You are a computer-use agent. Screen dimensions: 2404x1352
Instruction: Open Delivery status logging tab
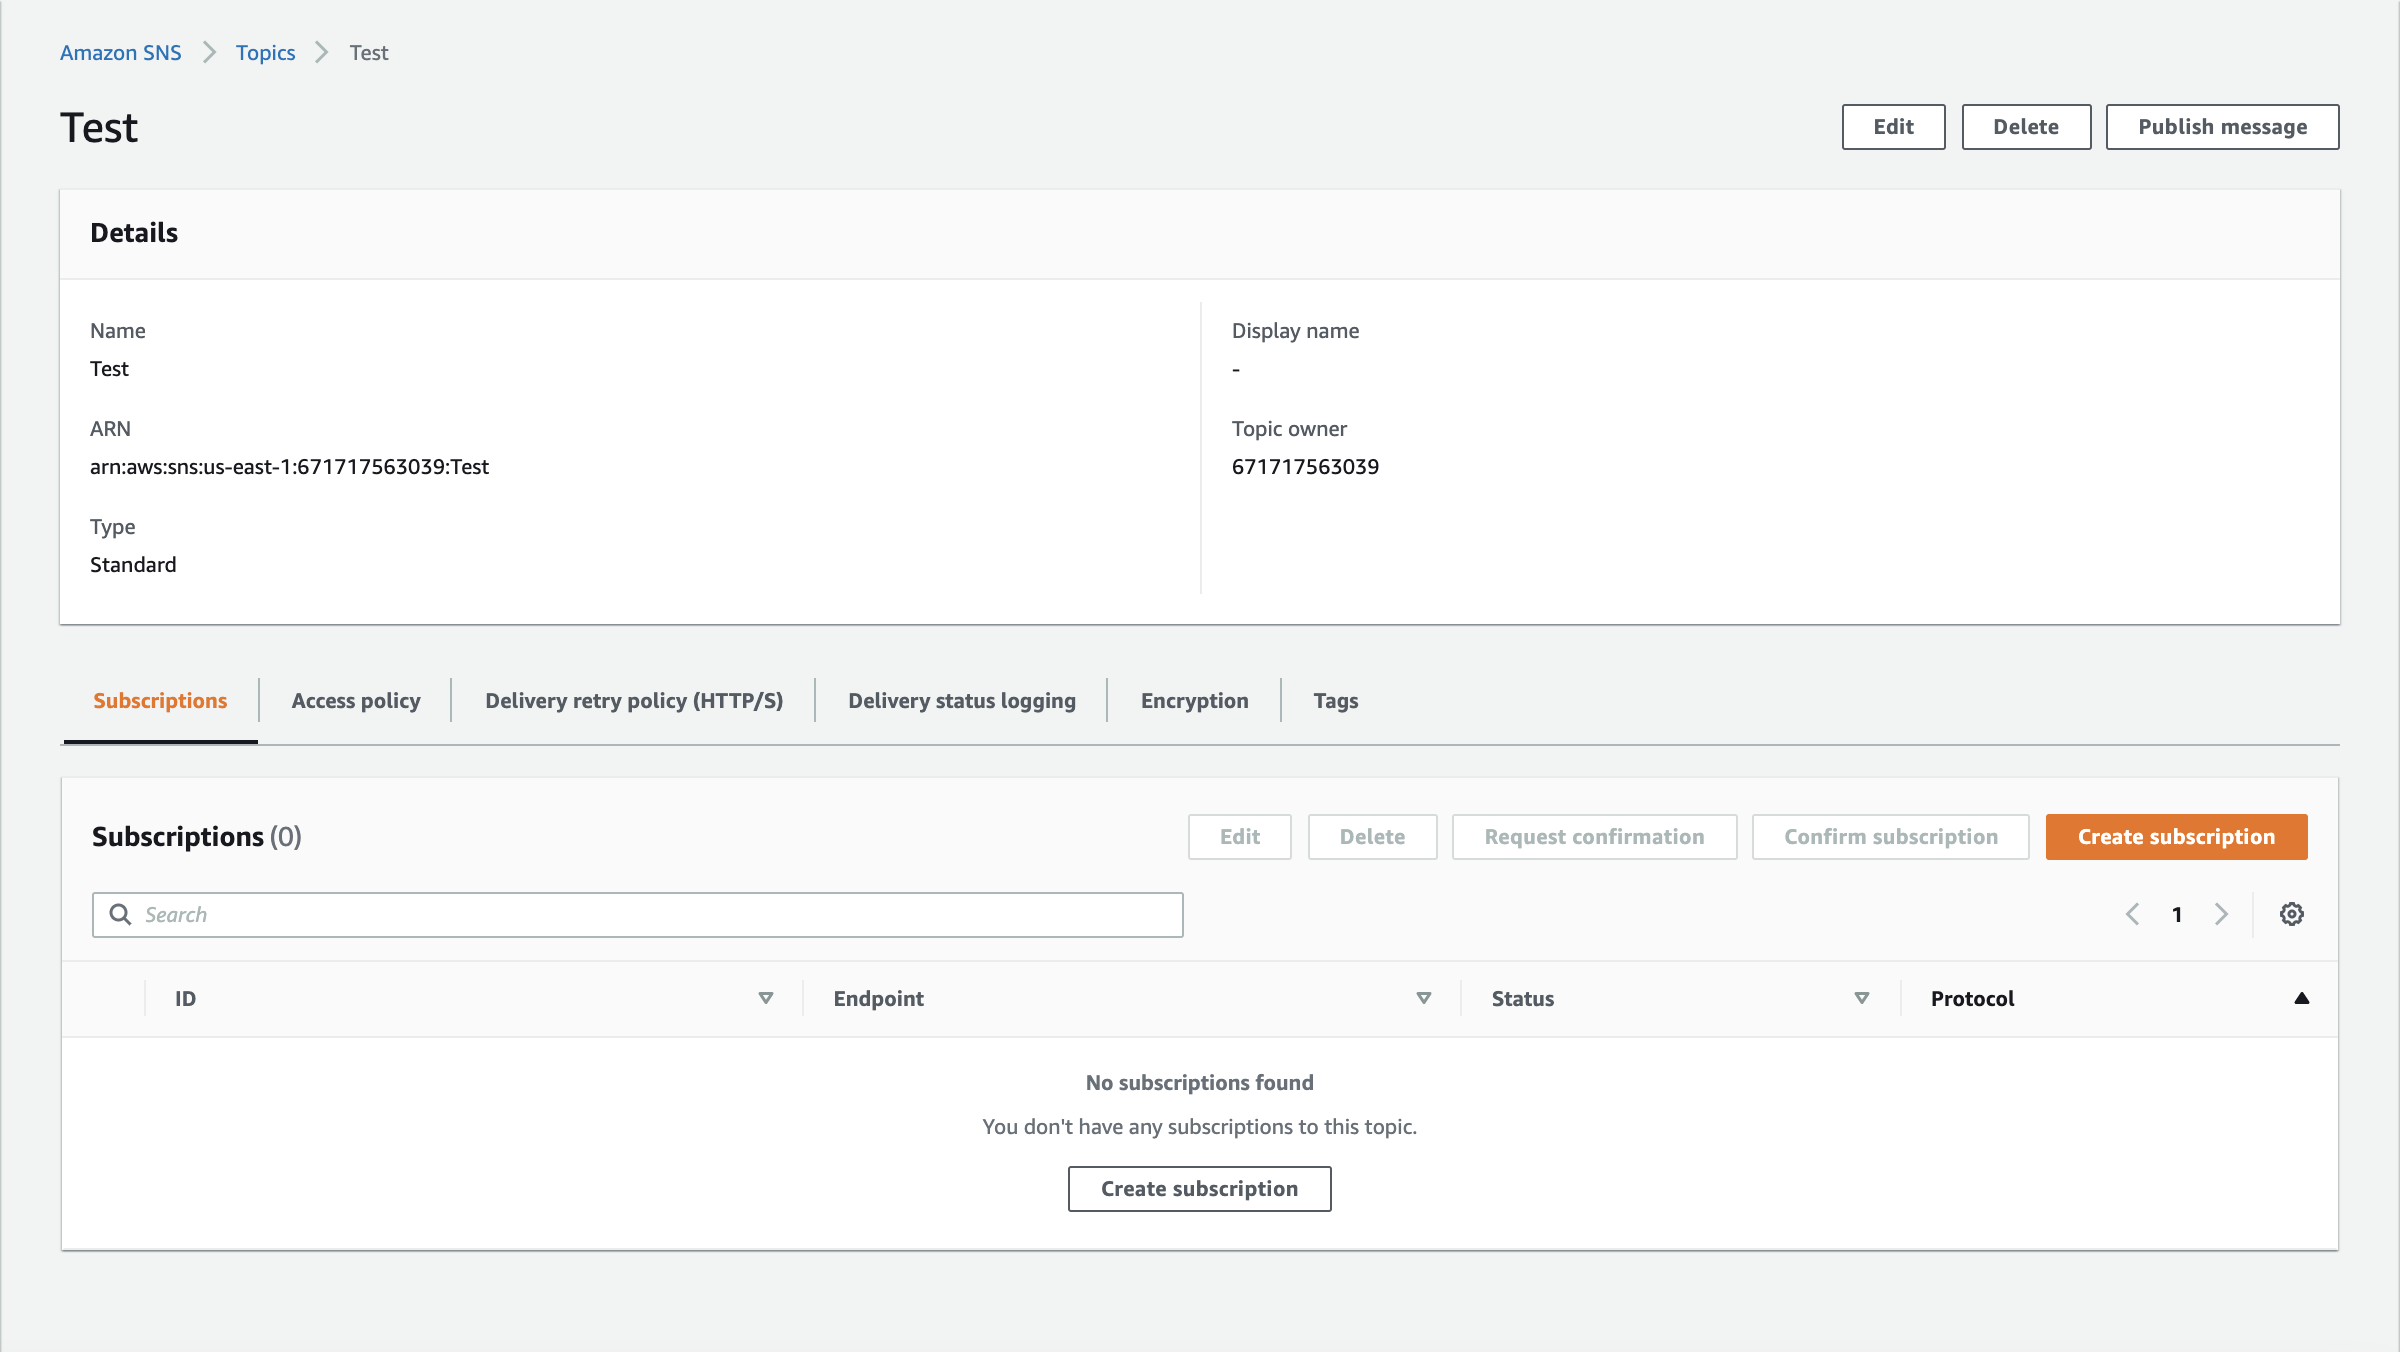pyautogui.click(x=961, y=701)
